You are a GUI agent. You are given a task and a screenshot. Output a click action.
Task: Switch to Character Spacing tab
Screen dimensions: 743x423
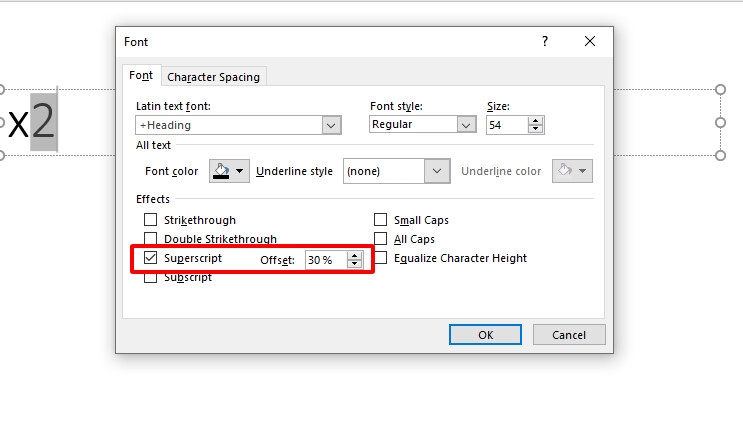point(213,77)
